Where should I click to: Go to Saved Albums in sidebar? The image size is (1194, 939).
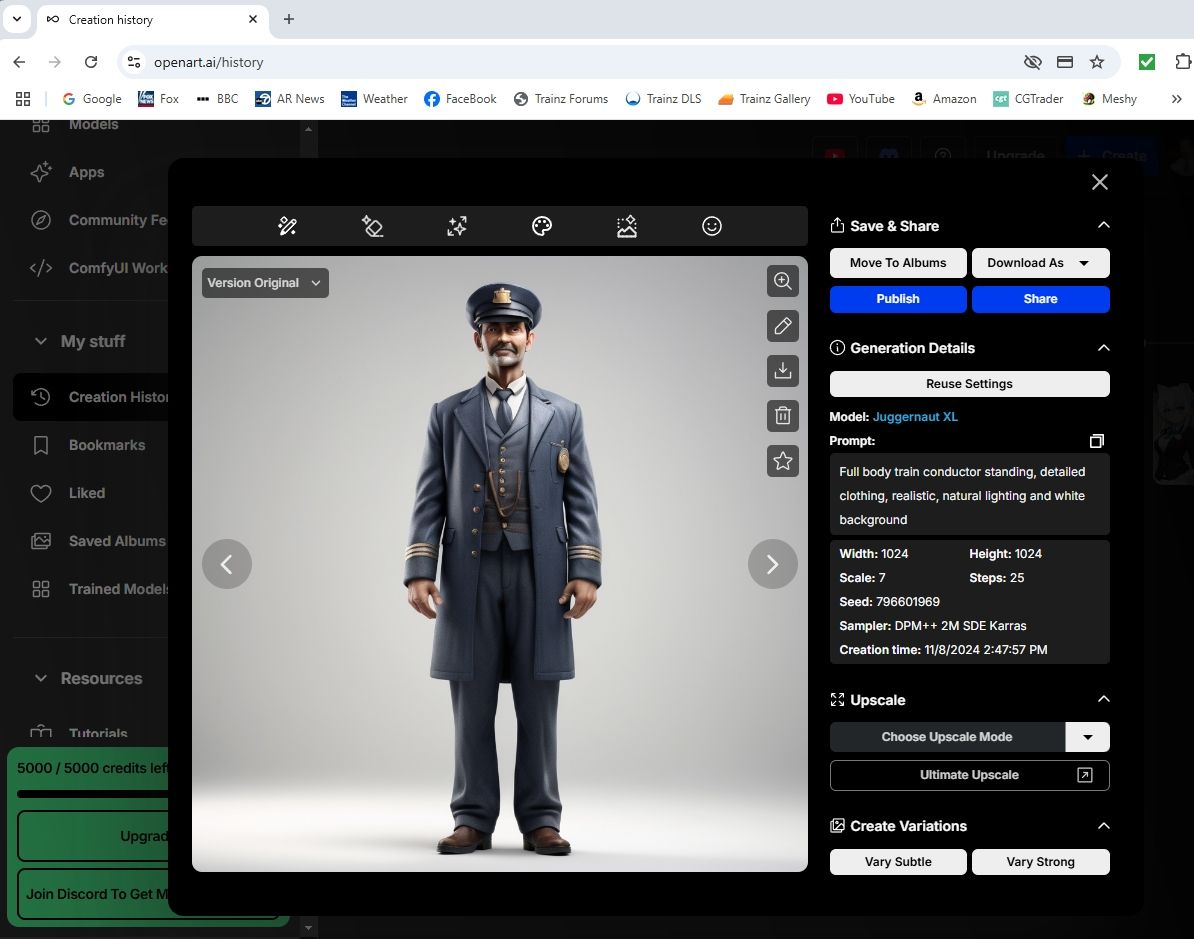pyautogui.click(x=116, y=541)
